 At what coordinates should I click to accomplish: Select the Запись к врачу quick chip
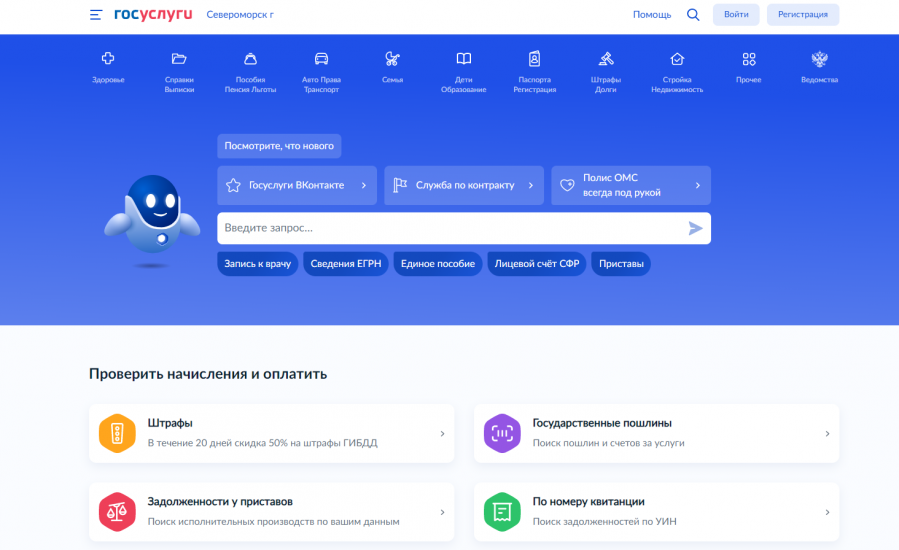(257, 264)
